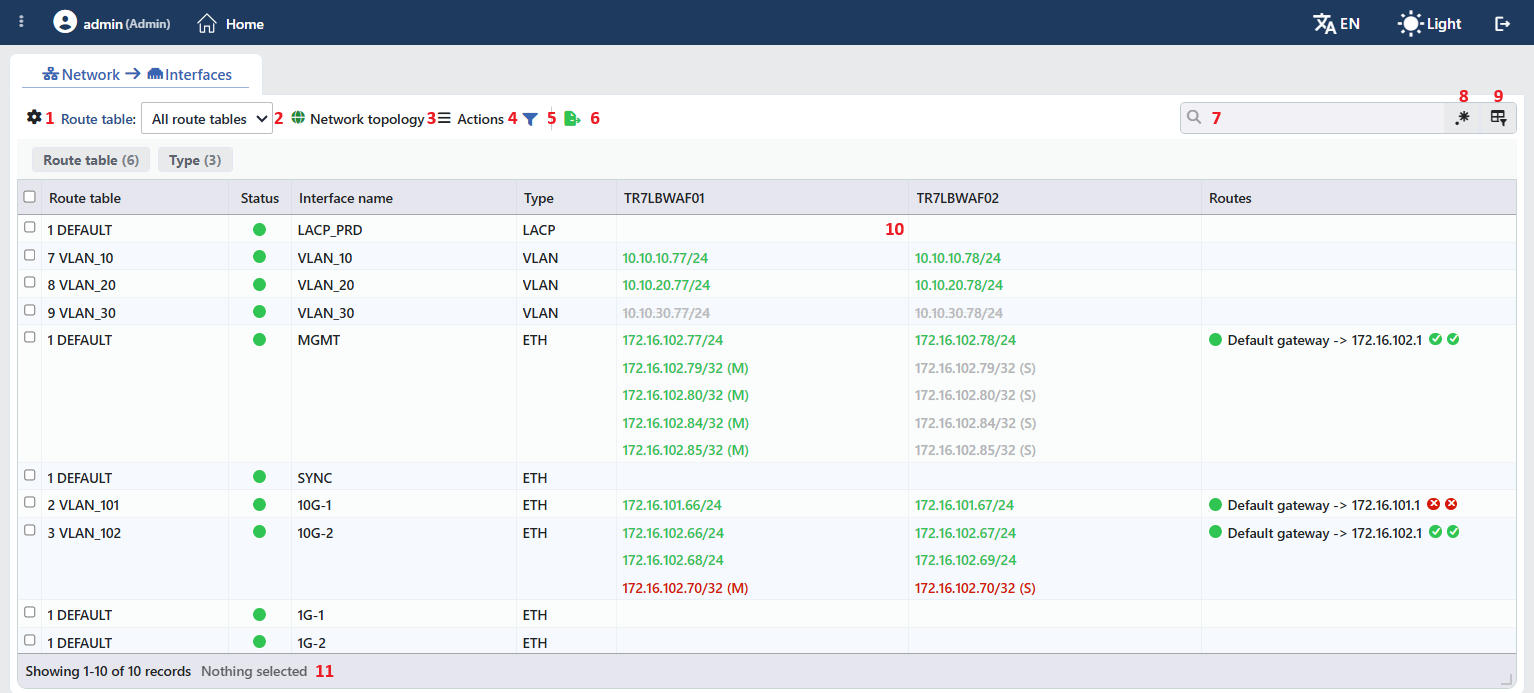Viewport: 1534px width, 693px height.
Task: Open the column selector table icon
Action: [x=1498, y=118]
